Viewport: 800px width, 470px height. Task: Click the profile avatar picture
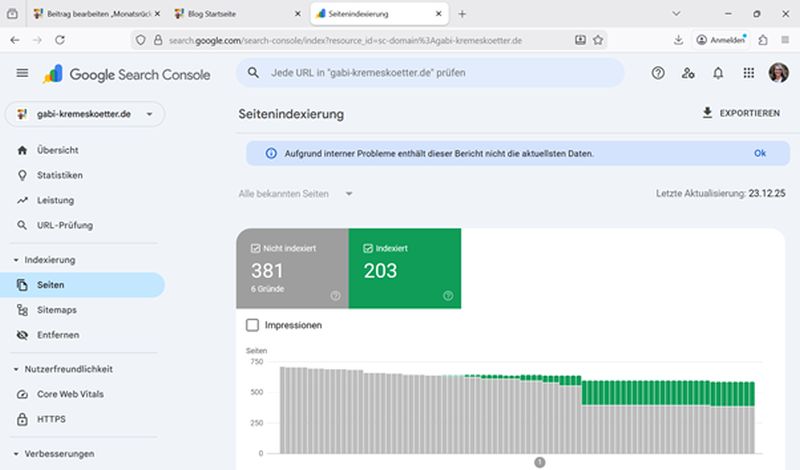[778, 73]
